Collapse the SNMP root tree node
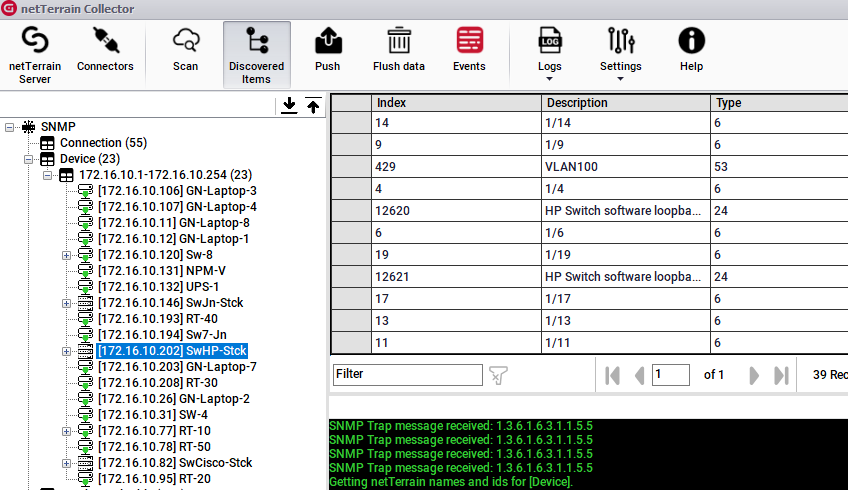The width and height of the screenshot is (848, 490). 11,127
